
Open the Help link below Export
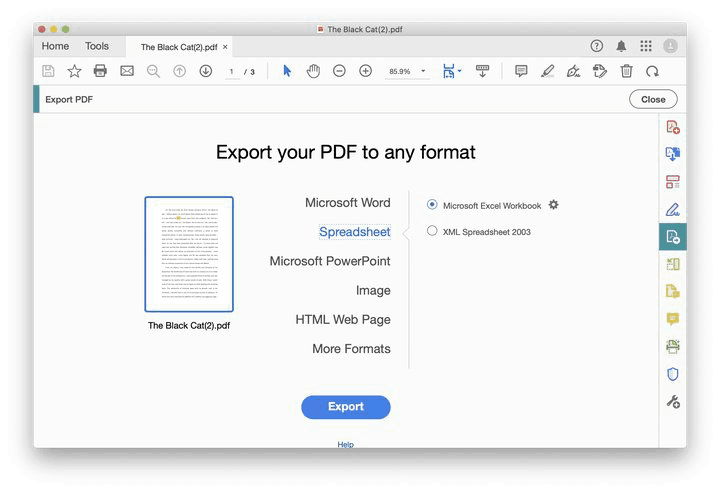click(345, 444)
